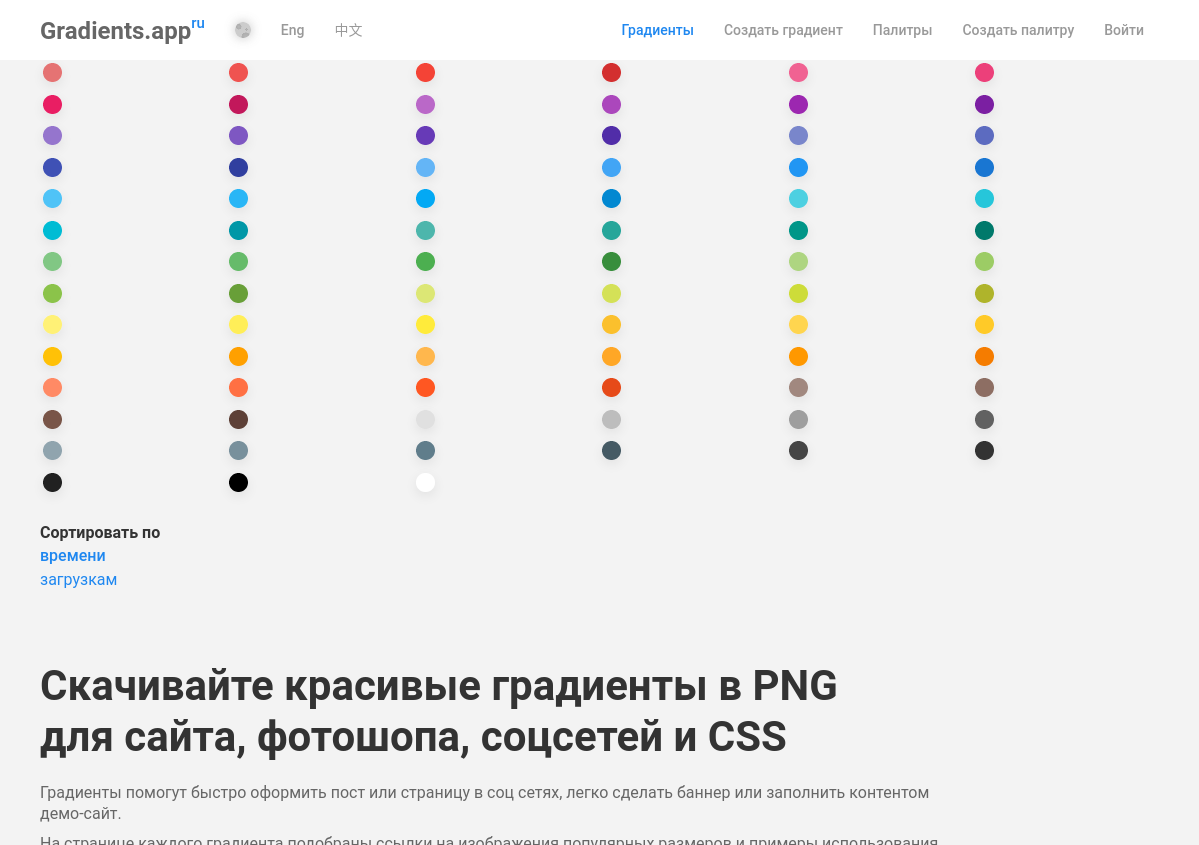1199x845 pixels.
Task: Pick the cyan swatch in sixth column
Action: pyautogui.click(x=985, y=199)
